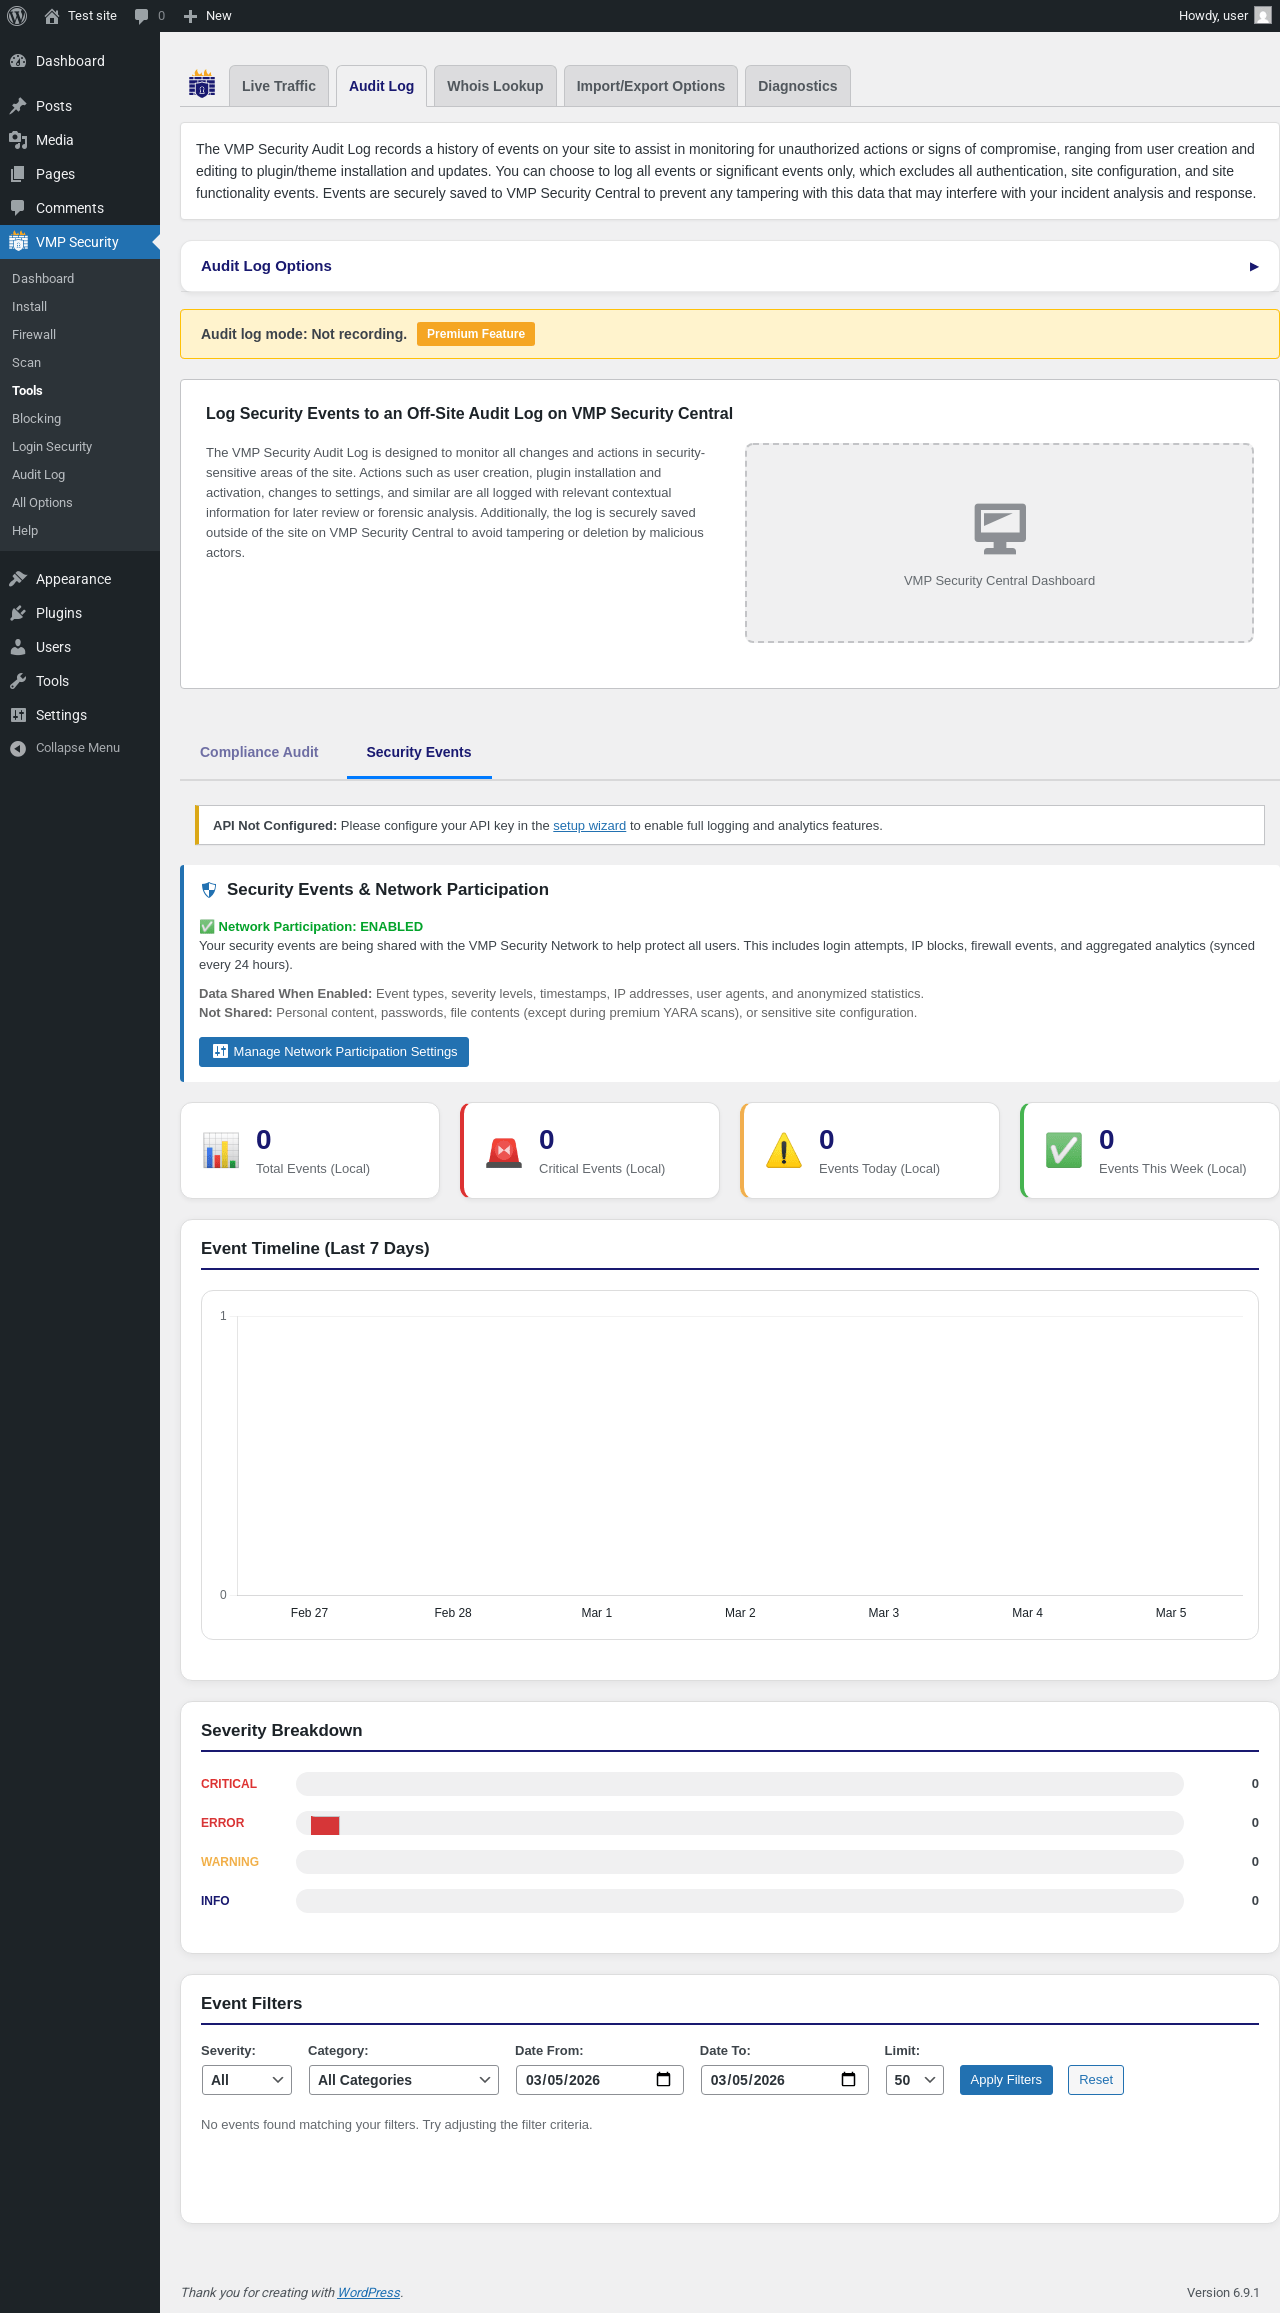Screen dimensions: 1280x2313
Task: Open the Date From calendar picker
Action: [663, 2080]
